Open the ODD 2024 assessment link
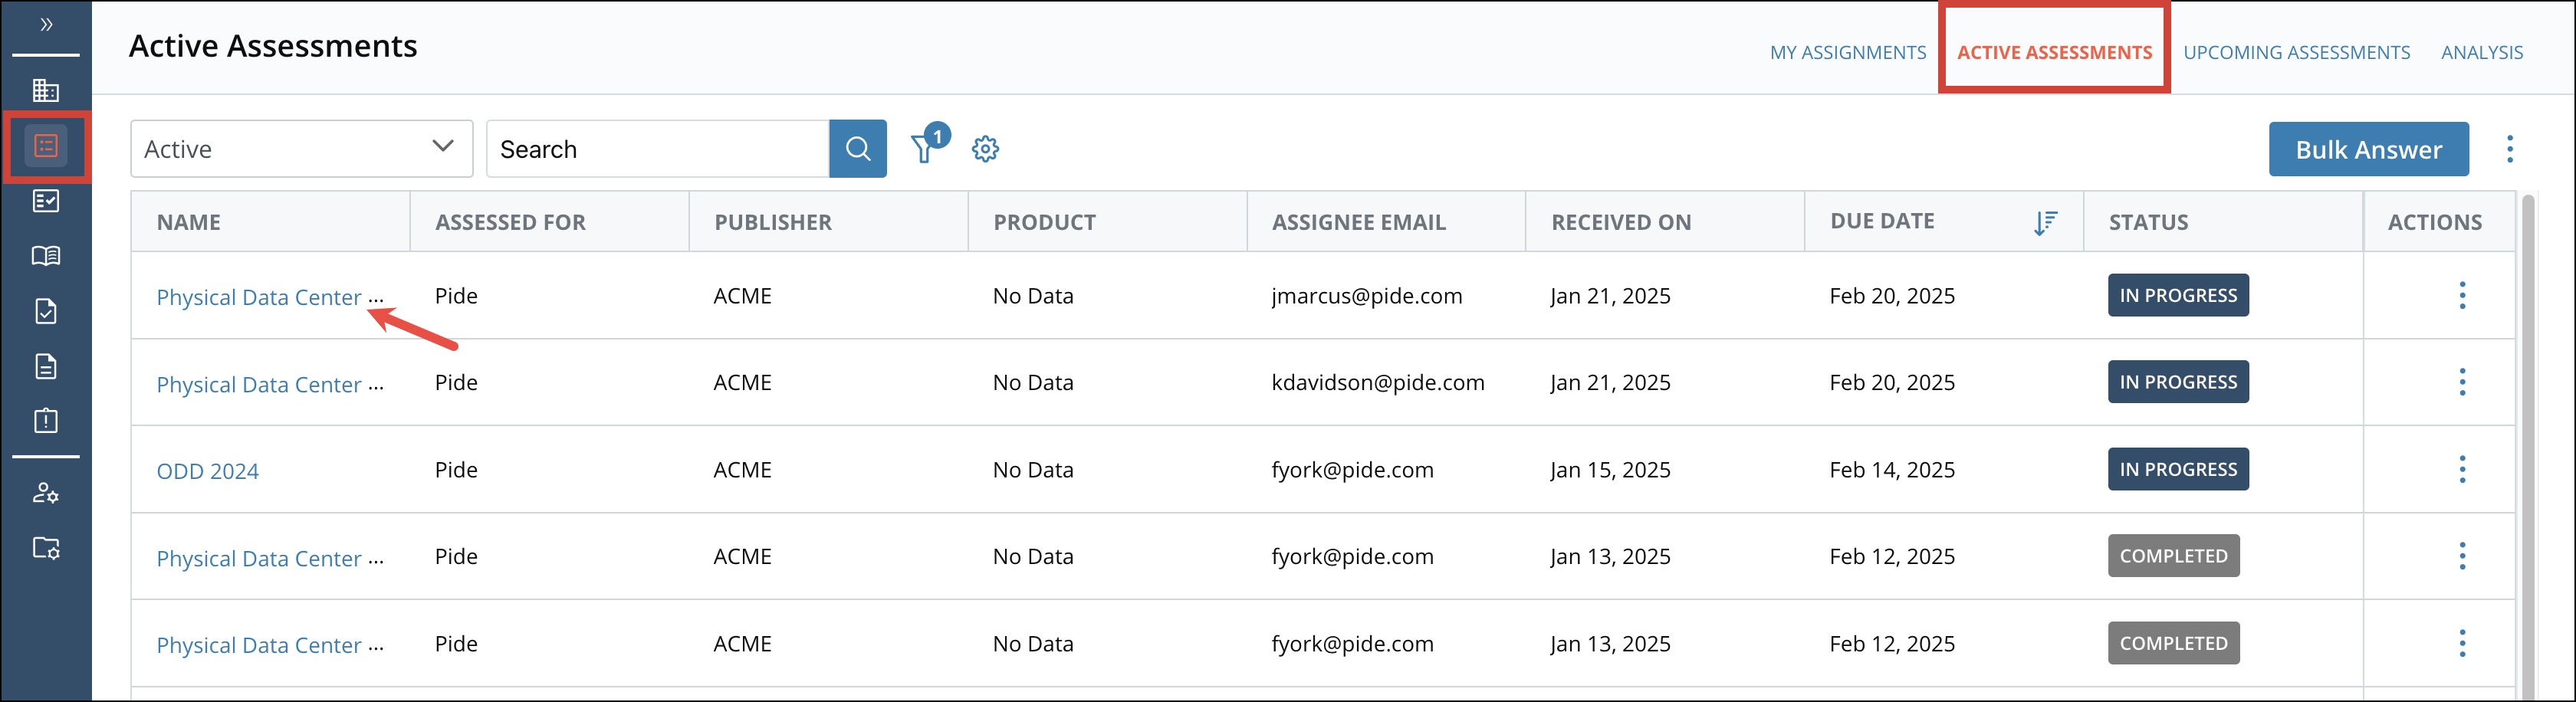The height and width of the screenshot is (702, 2576). coord(208,471)
